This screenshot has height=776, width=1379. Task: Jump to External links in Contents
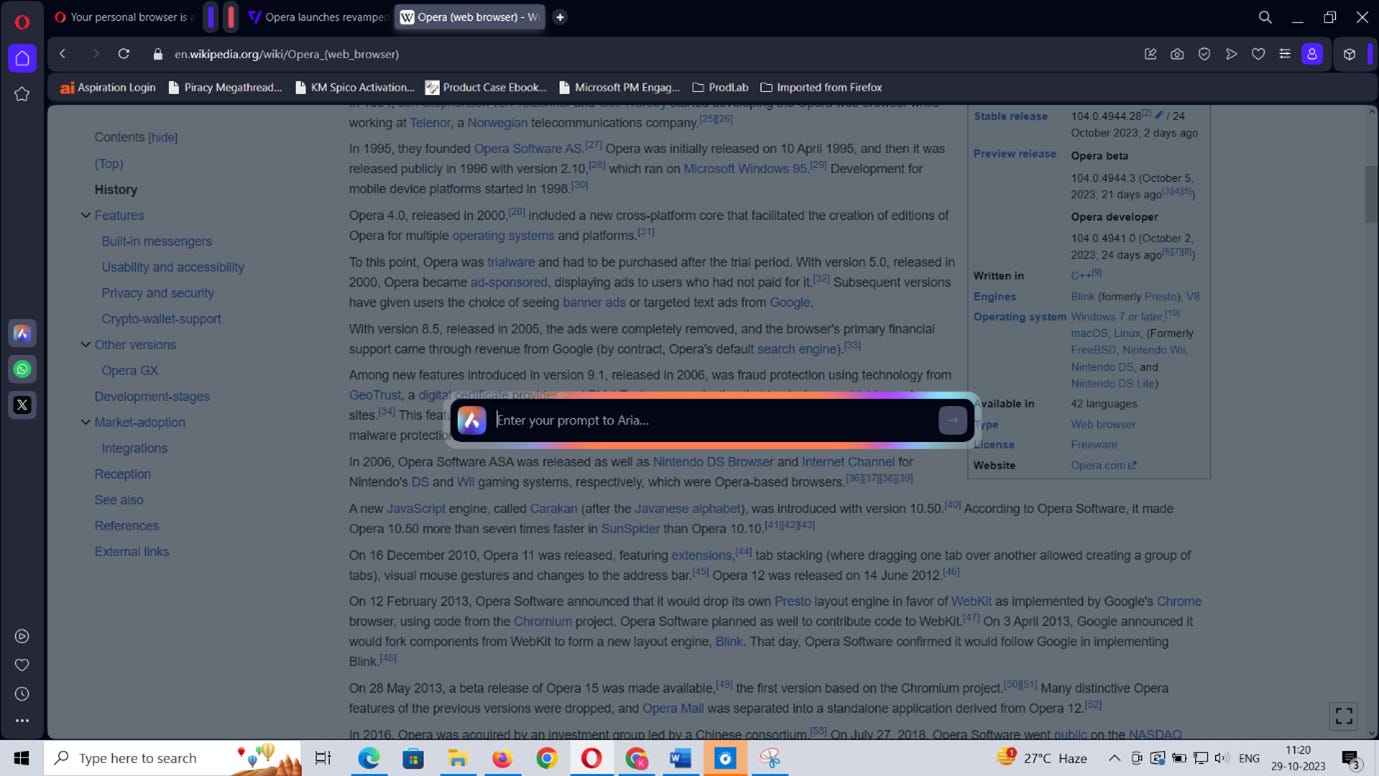pyautogui.click(x=132, y=551)
